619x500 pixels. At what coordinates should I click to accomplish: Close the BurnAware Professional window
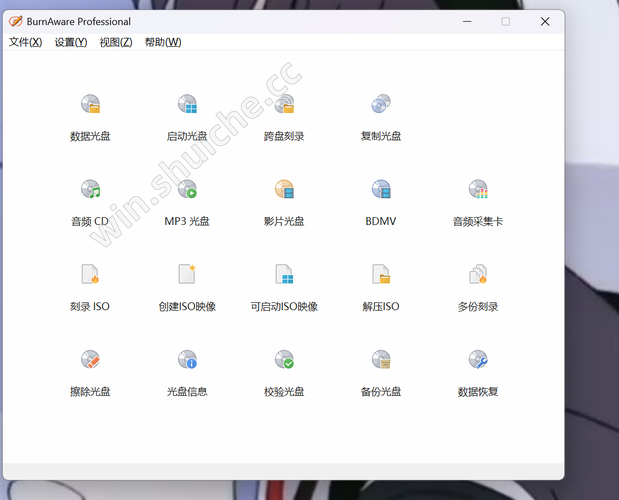545,21
